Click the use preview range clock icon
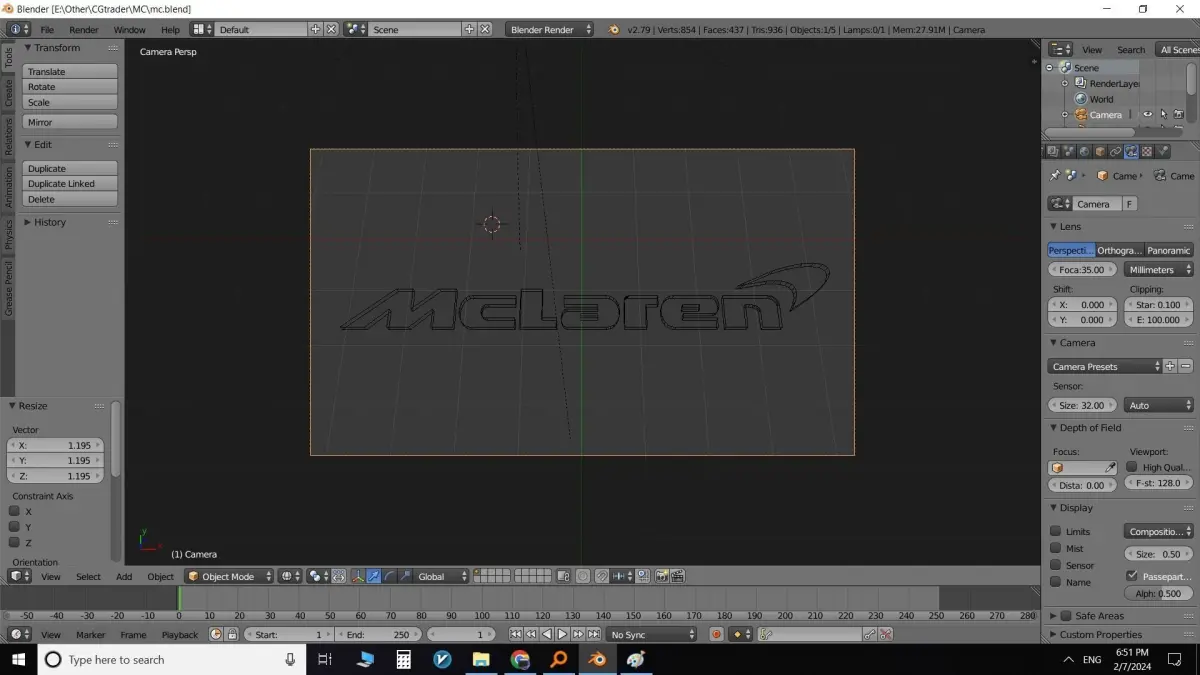The image size is (1200, 675). pyautogui.click(x=216, y=634)
